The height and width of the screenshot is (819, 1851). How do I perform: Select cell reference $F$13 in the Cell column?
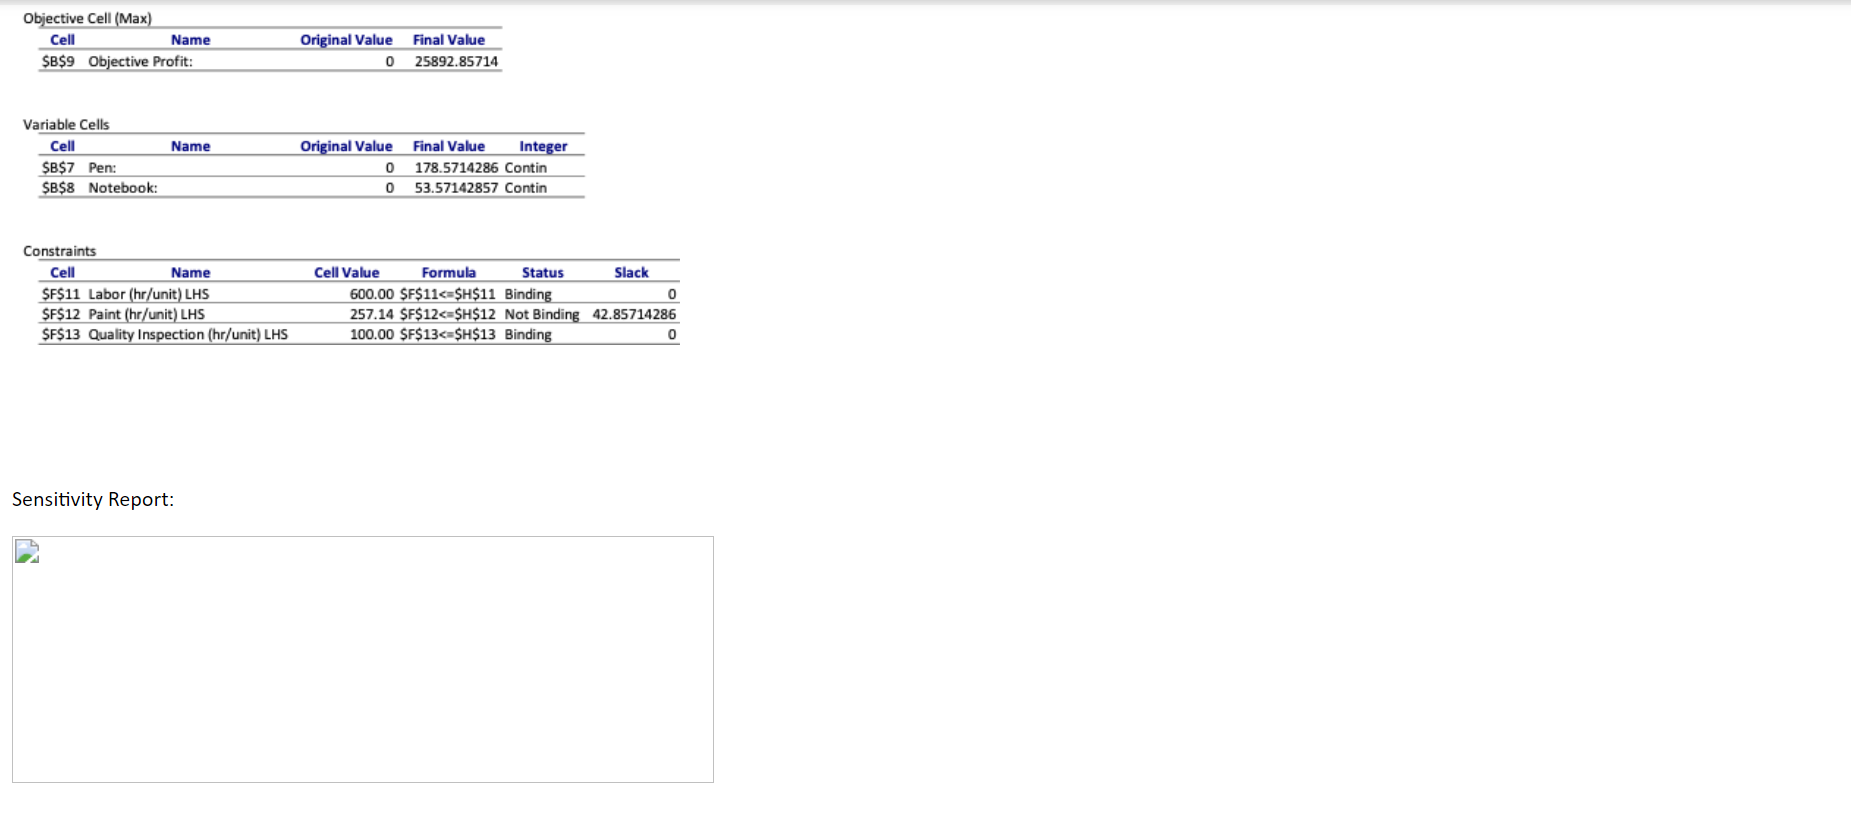(x=61, y=334)
